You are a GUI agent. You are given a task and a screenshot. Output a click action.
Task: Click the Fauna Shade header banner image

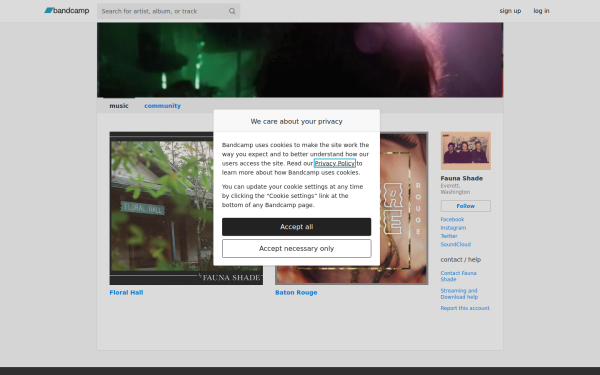(x=300, y=60)
